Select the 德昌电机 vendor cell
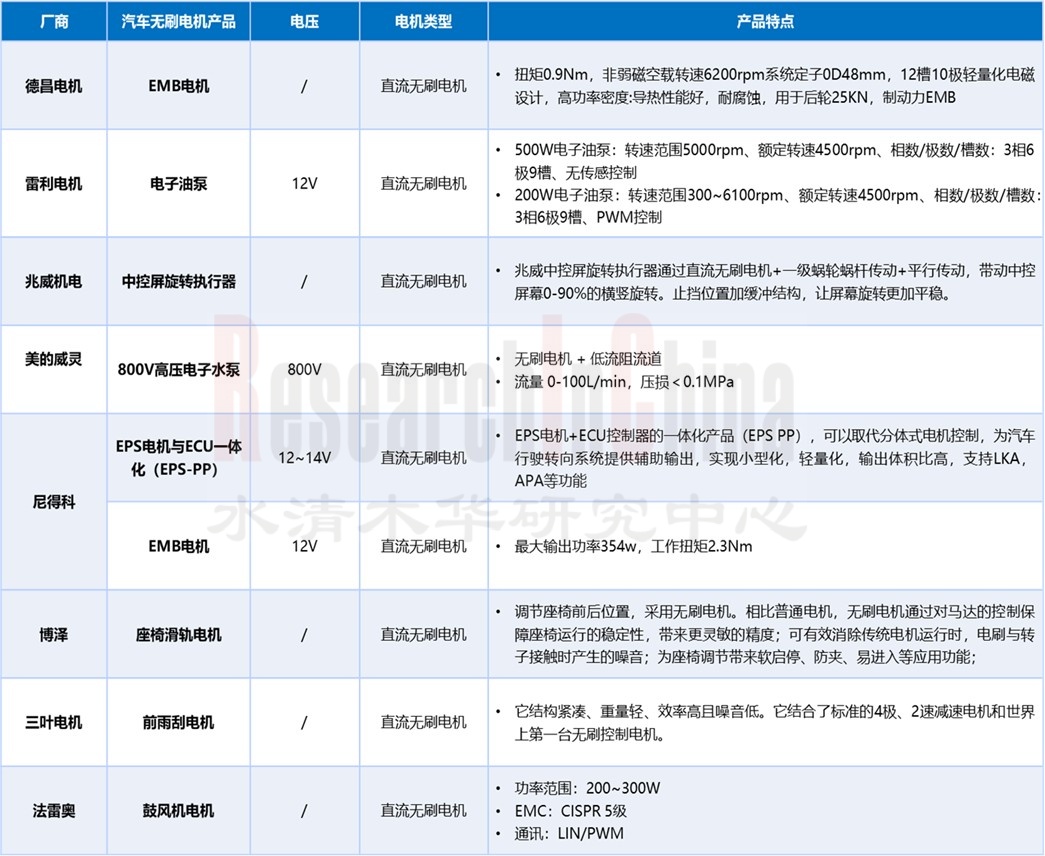The width and height of the screenshot is (1045, 856). pos(55,86)
